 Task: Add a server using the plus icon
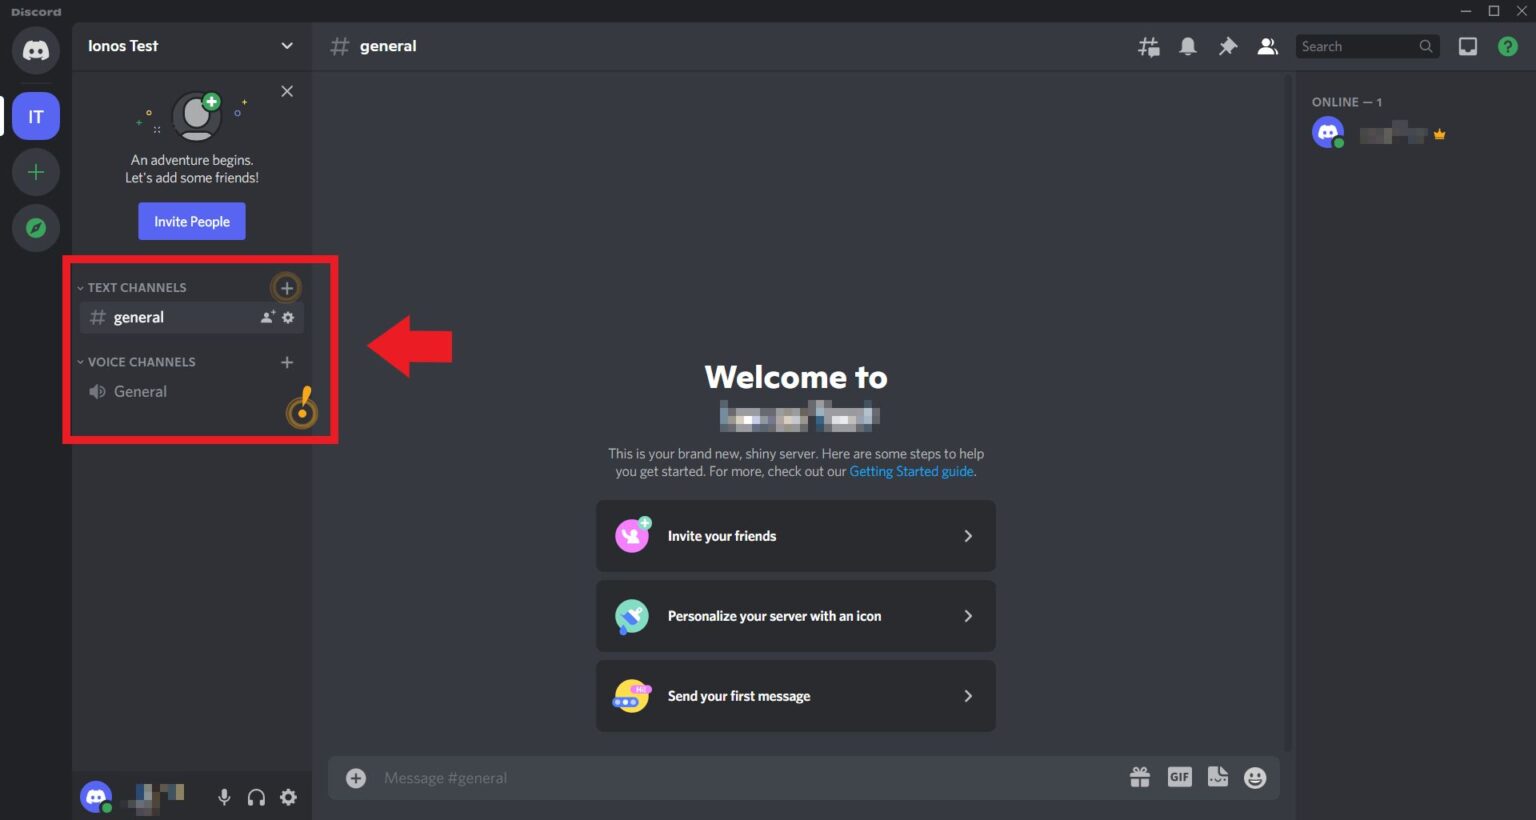click(35, 171)
